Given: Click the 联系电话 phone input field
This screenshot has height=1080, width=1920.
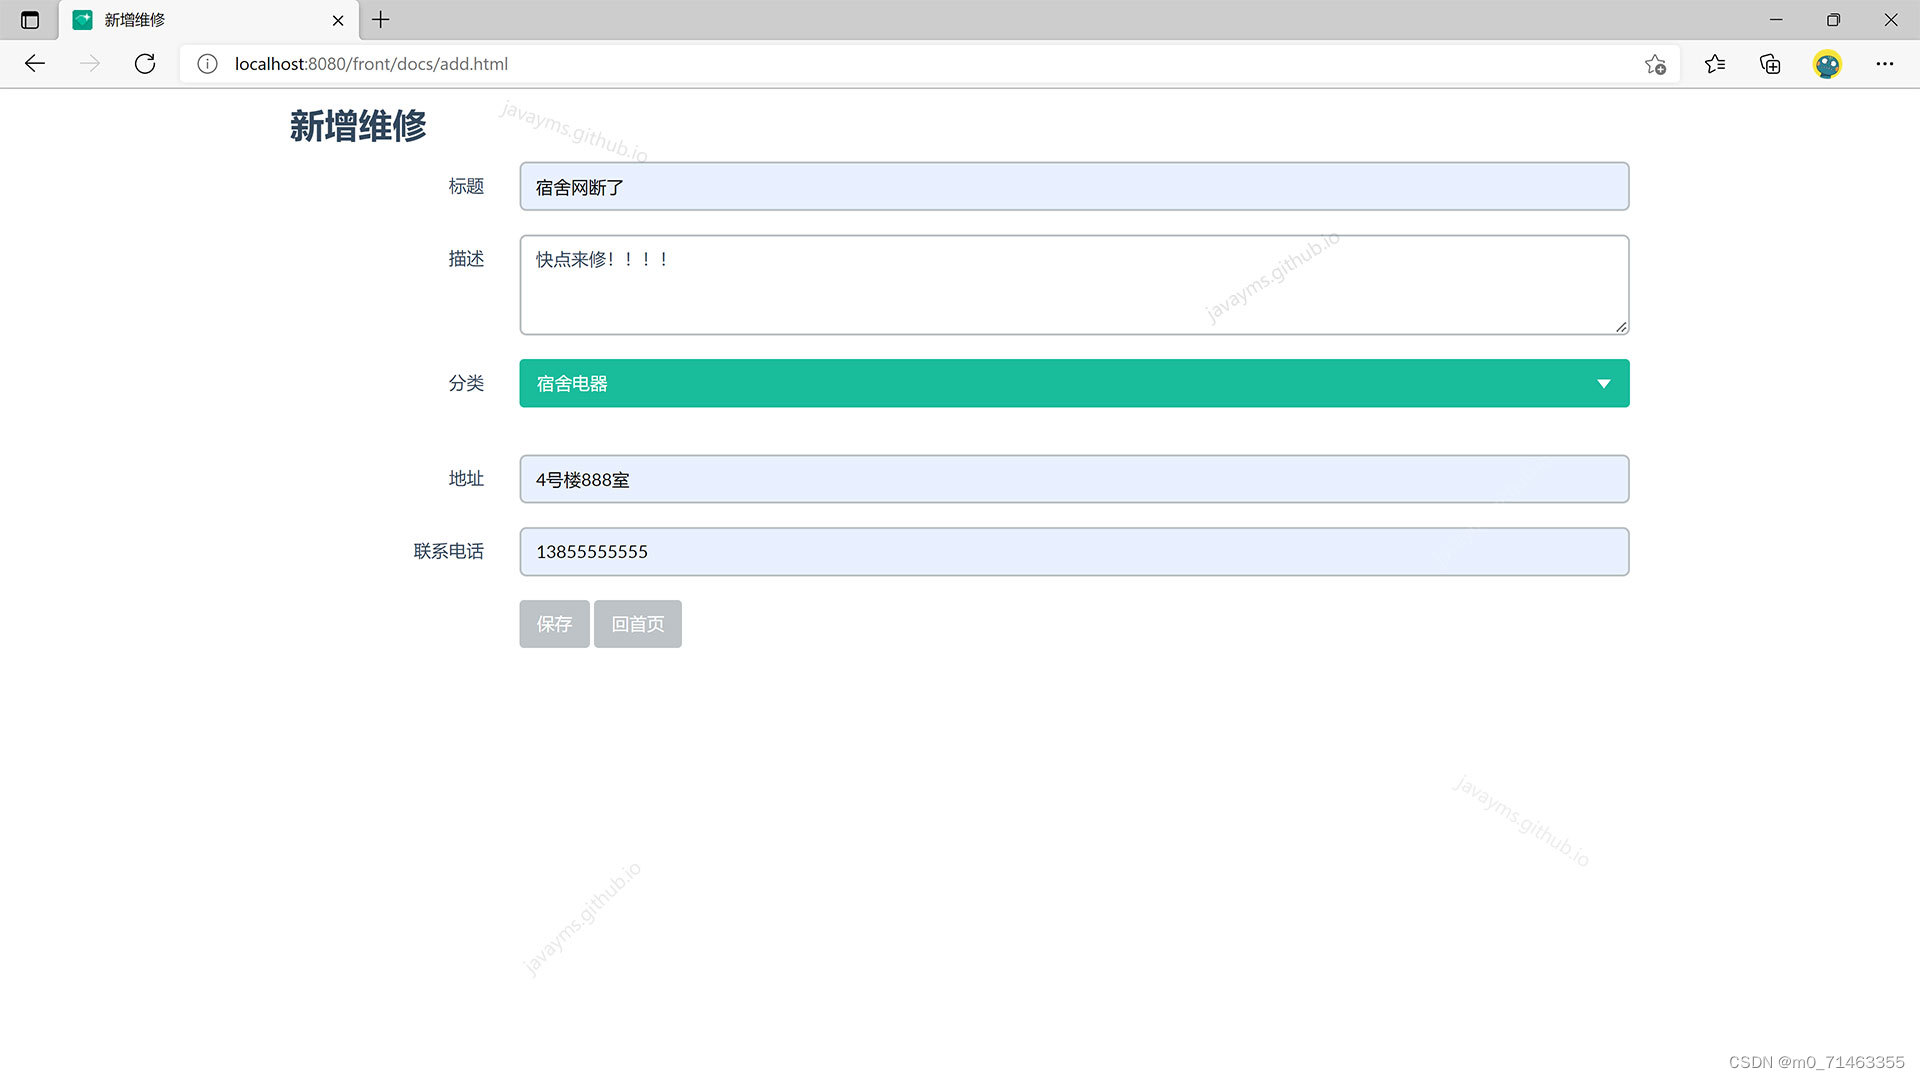Looking at the screenshot, I should click(1073, 552).
